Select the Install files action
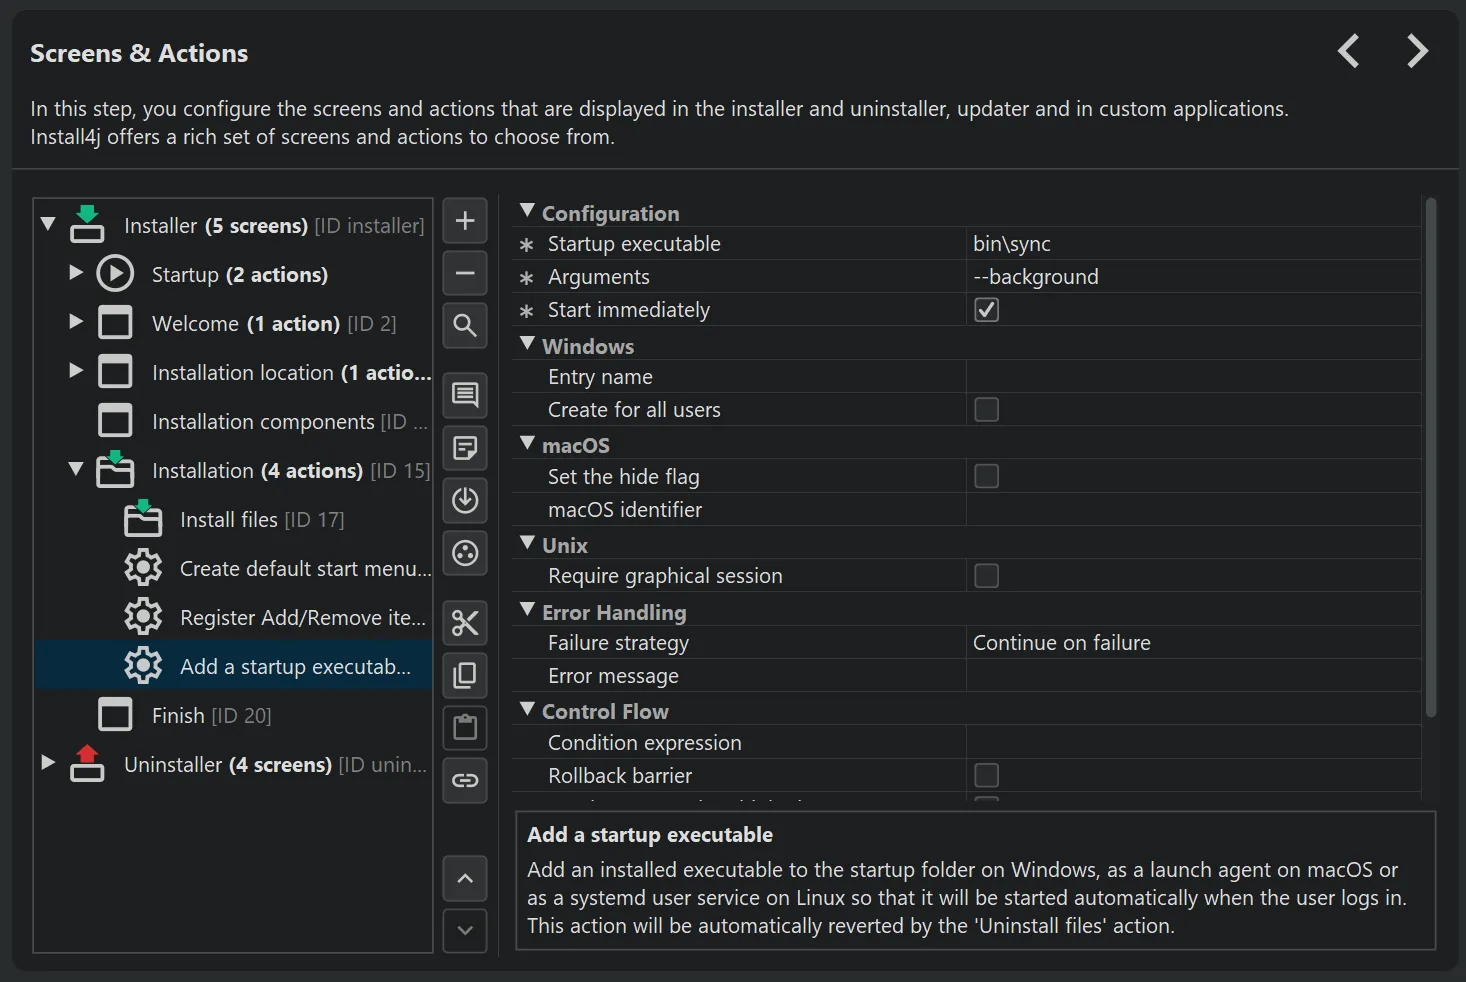The width and height of the screenshot is (1466, 982). [x=229, y=520]
